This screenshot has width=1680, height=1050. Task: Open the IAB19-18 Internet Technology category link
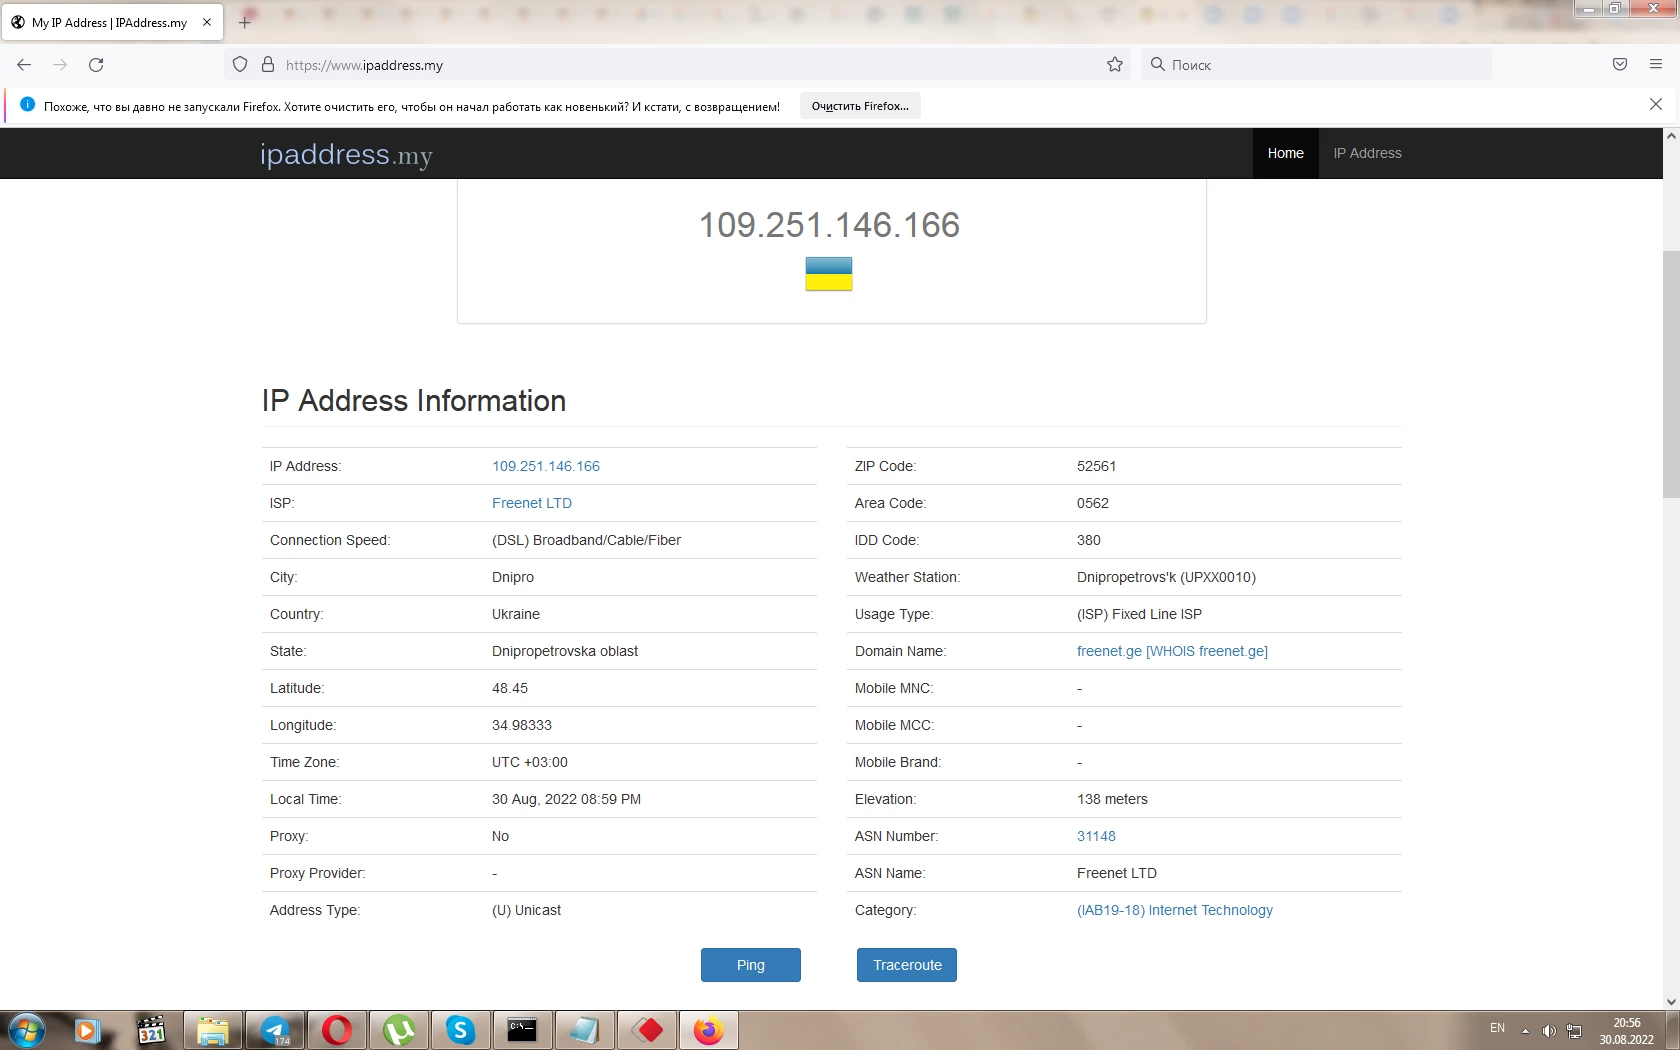(x=1175, y=910)
